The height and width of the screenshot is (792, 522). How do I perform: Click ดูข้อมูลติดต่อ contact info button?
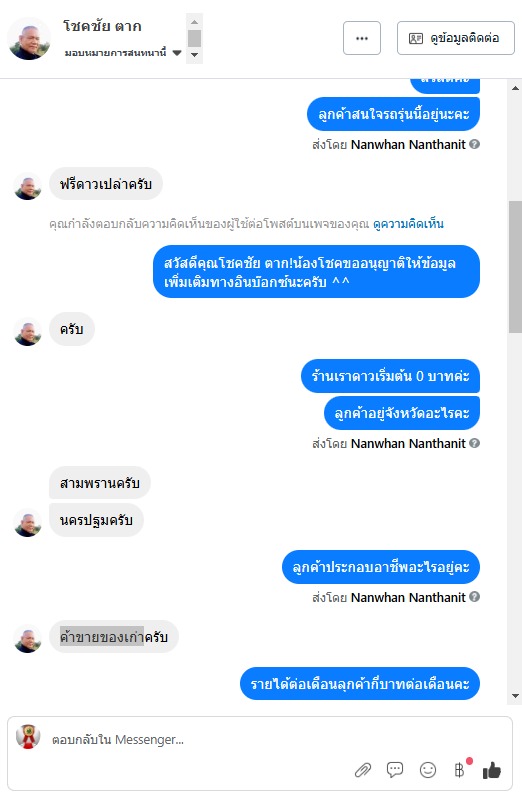(x=456, y=38)
